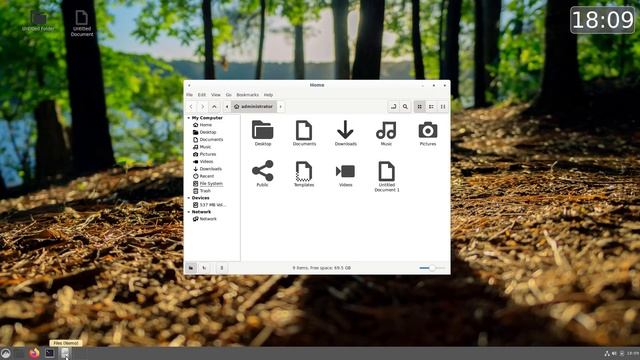Screen dimensions: 640x360
Task: Click the taskbar clock time
Action: pos(633,353)
